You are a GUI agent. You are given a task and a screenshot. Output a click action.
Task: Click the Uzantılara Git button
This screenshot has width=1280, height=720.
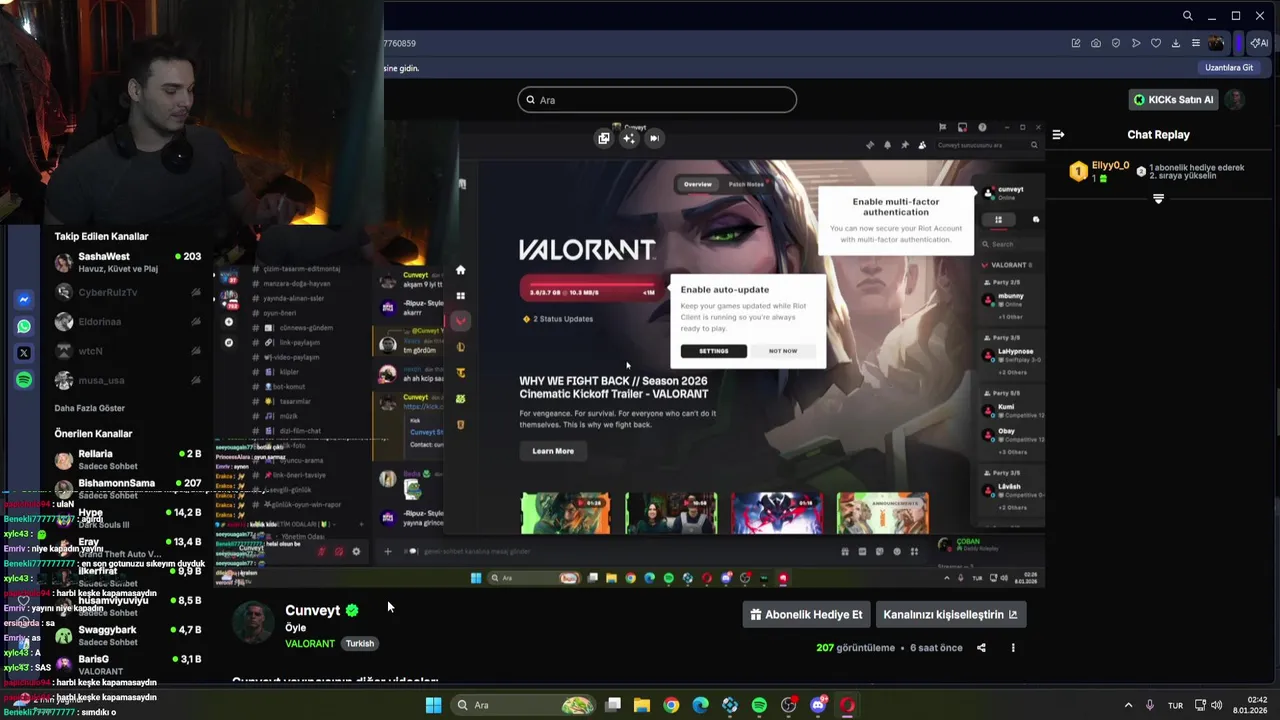pos(1229,68)
